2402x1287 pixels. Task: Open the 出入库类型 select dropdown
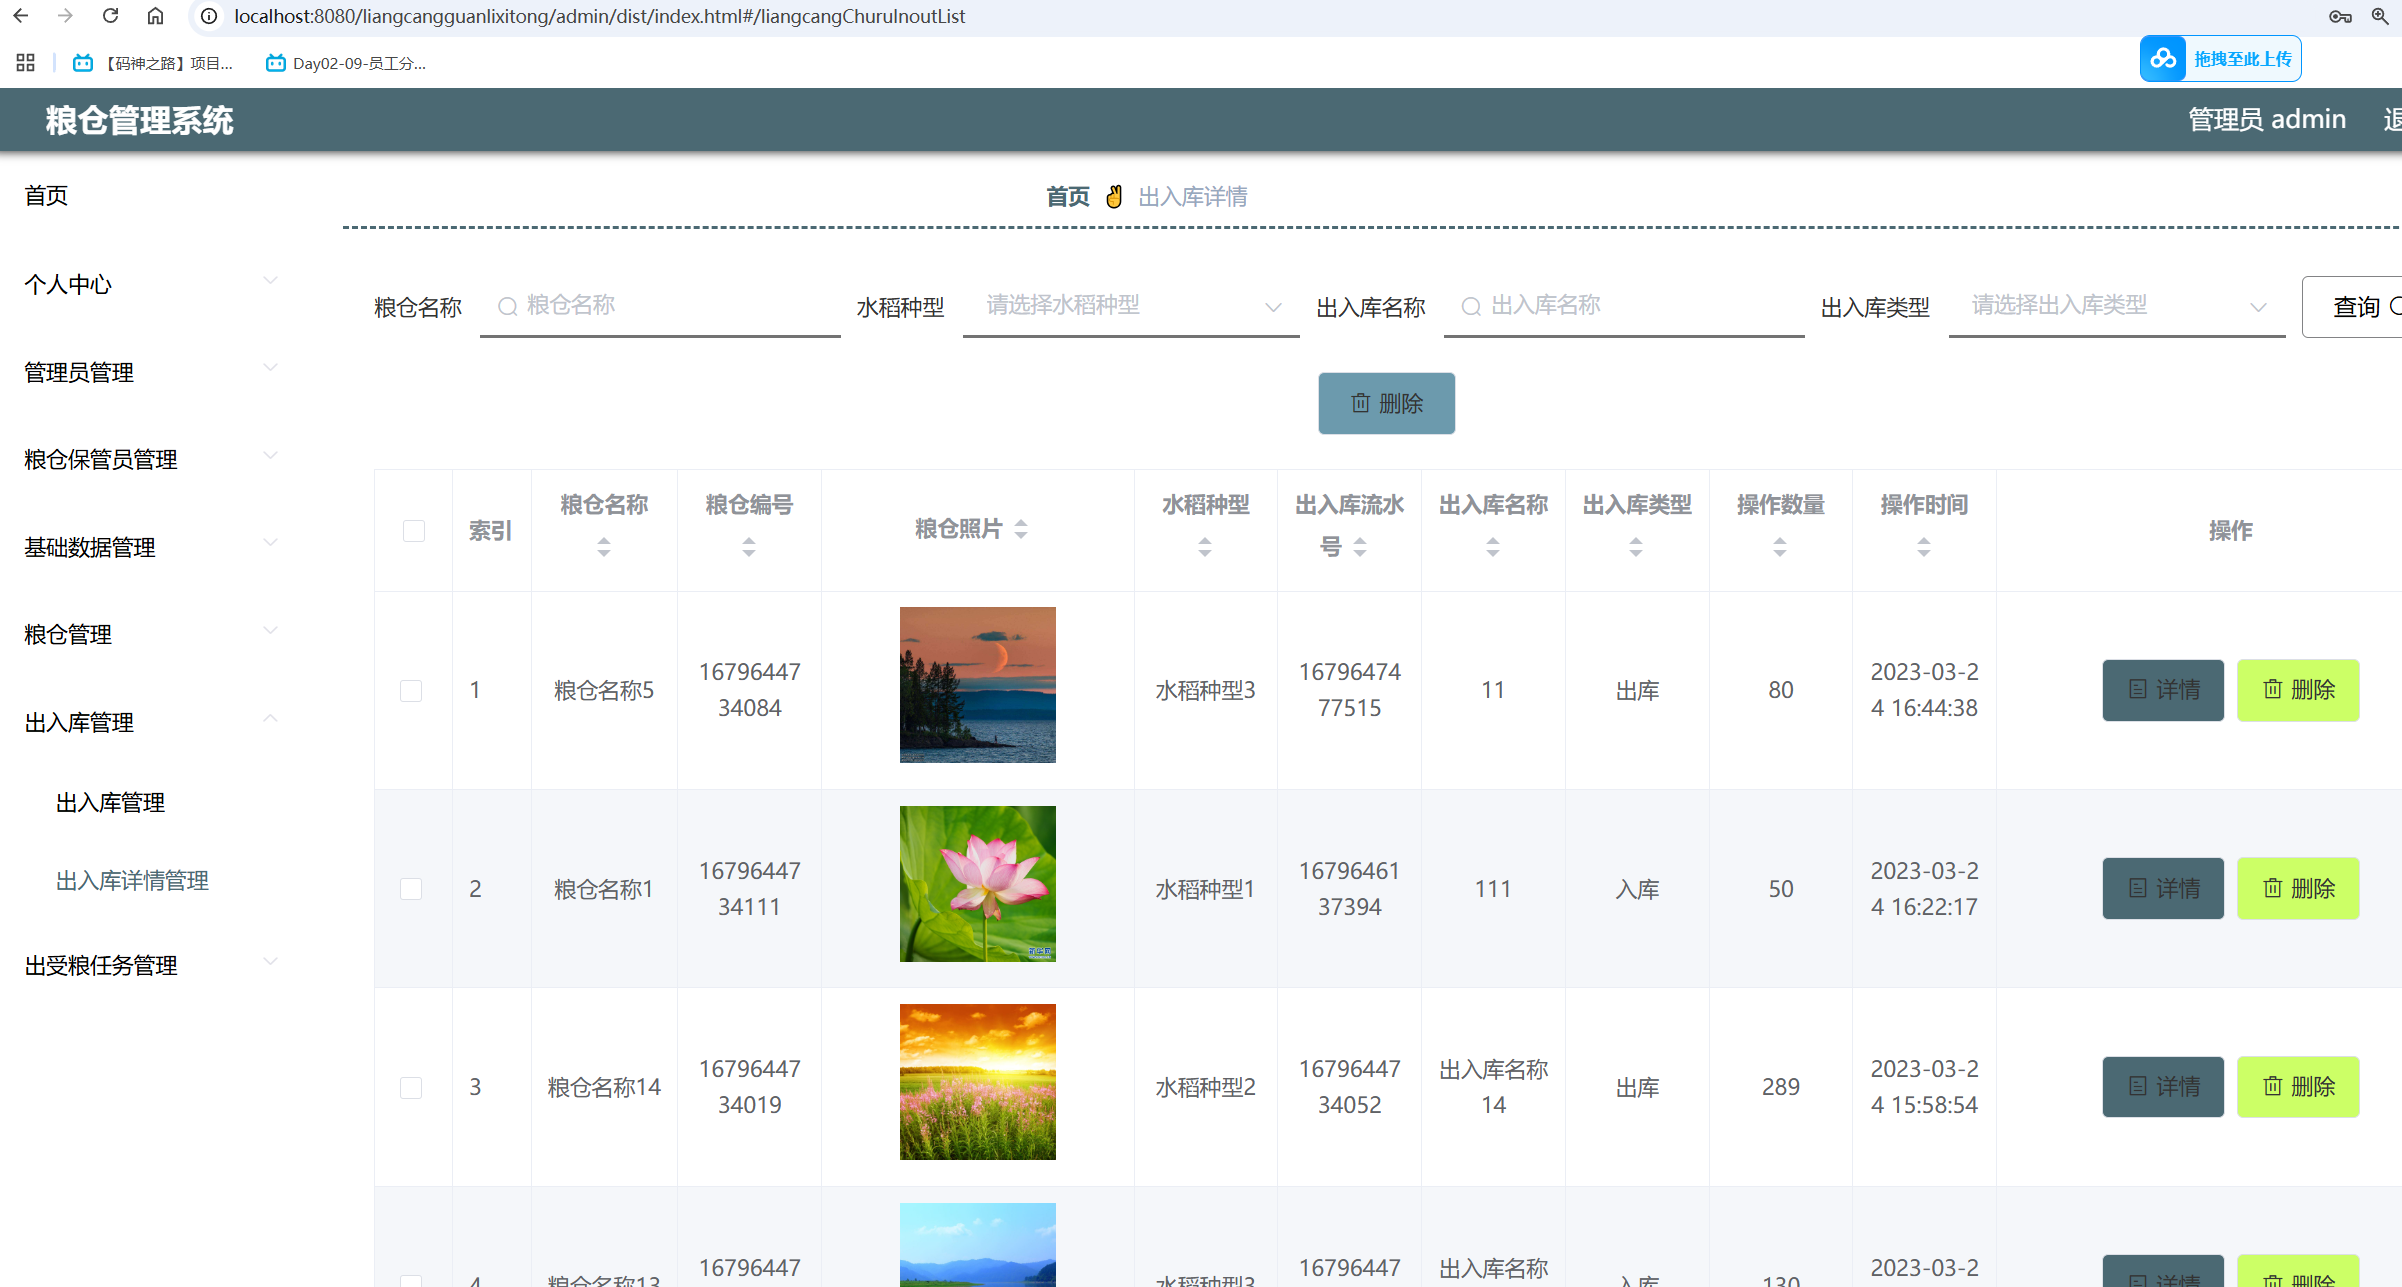pos(2117,306)
